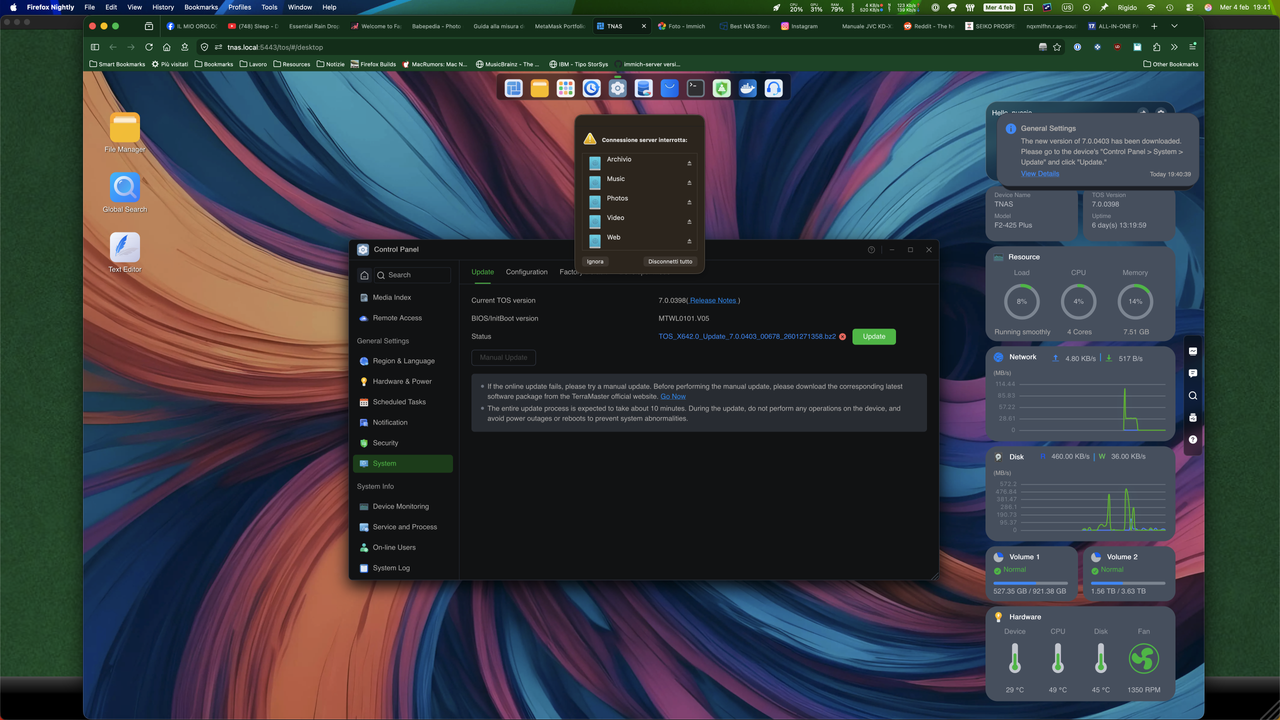
Task: Open File Manager from the desktop
Action: click(125, 133)
